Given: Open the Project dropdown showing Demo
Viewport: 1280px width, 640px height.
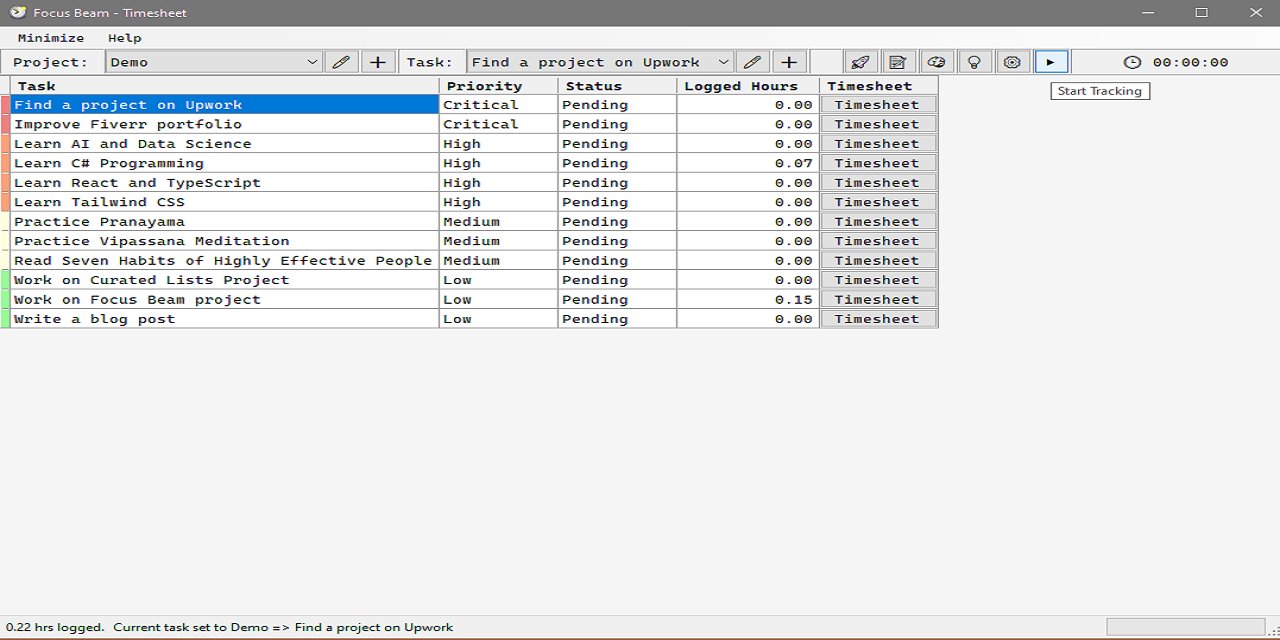Looking at the screenshot, I should tap(214, 62).
